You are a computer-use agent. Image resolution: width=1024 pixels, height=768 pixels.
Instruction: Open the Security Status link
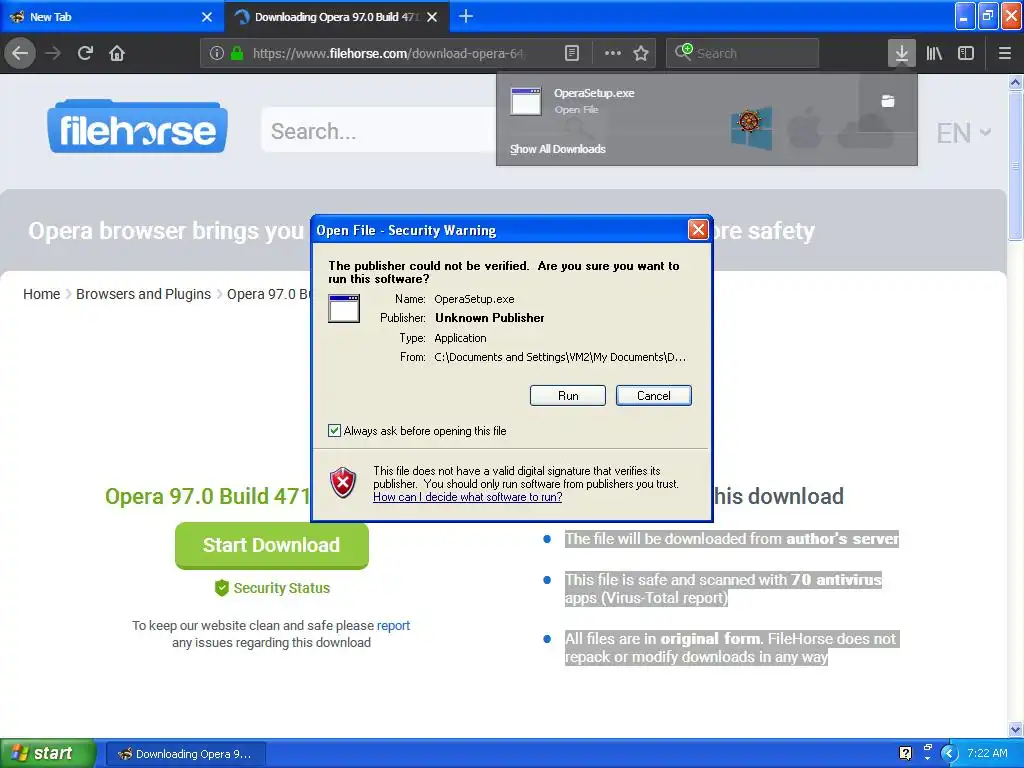coord(281,588)
